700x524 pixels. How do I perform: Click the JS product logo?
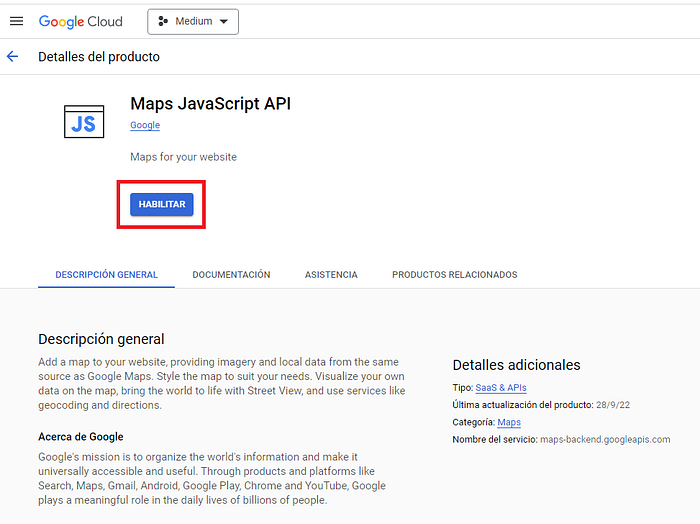pos(84,121)
